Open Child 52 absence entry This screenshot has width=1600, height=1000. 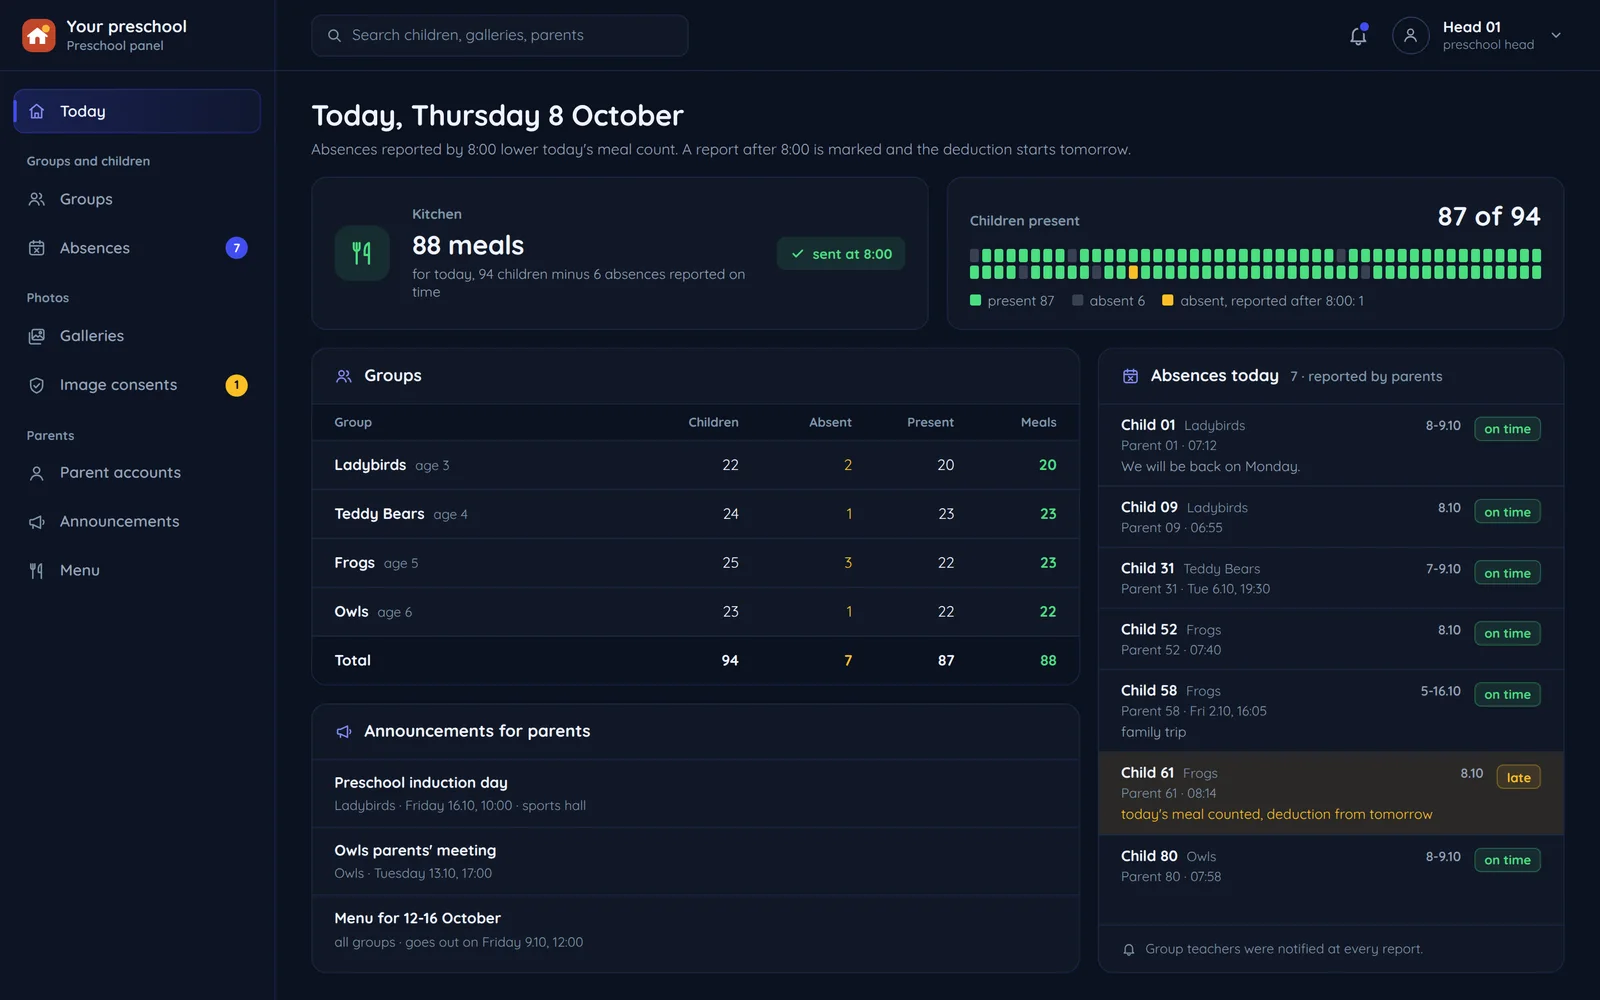pyautogui.click(x=1330, y=639)
